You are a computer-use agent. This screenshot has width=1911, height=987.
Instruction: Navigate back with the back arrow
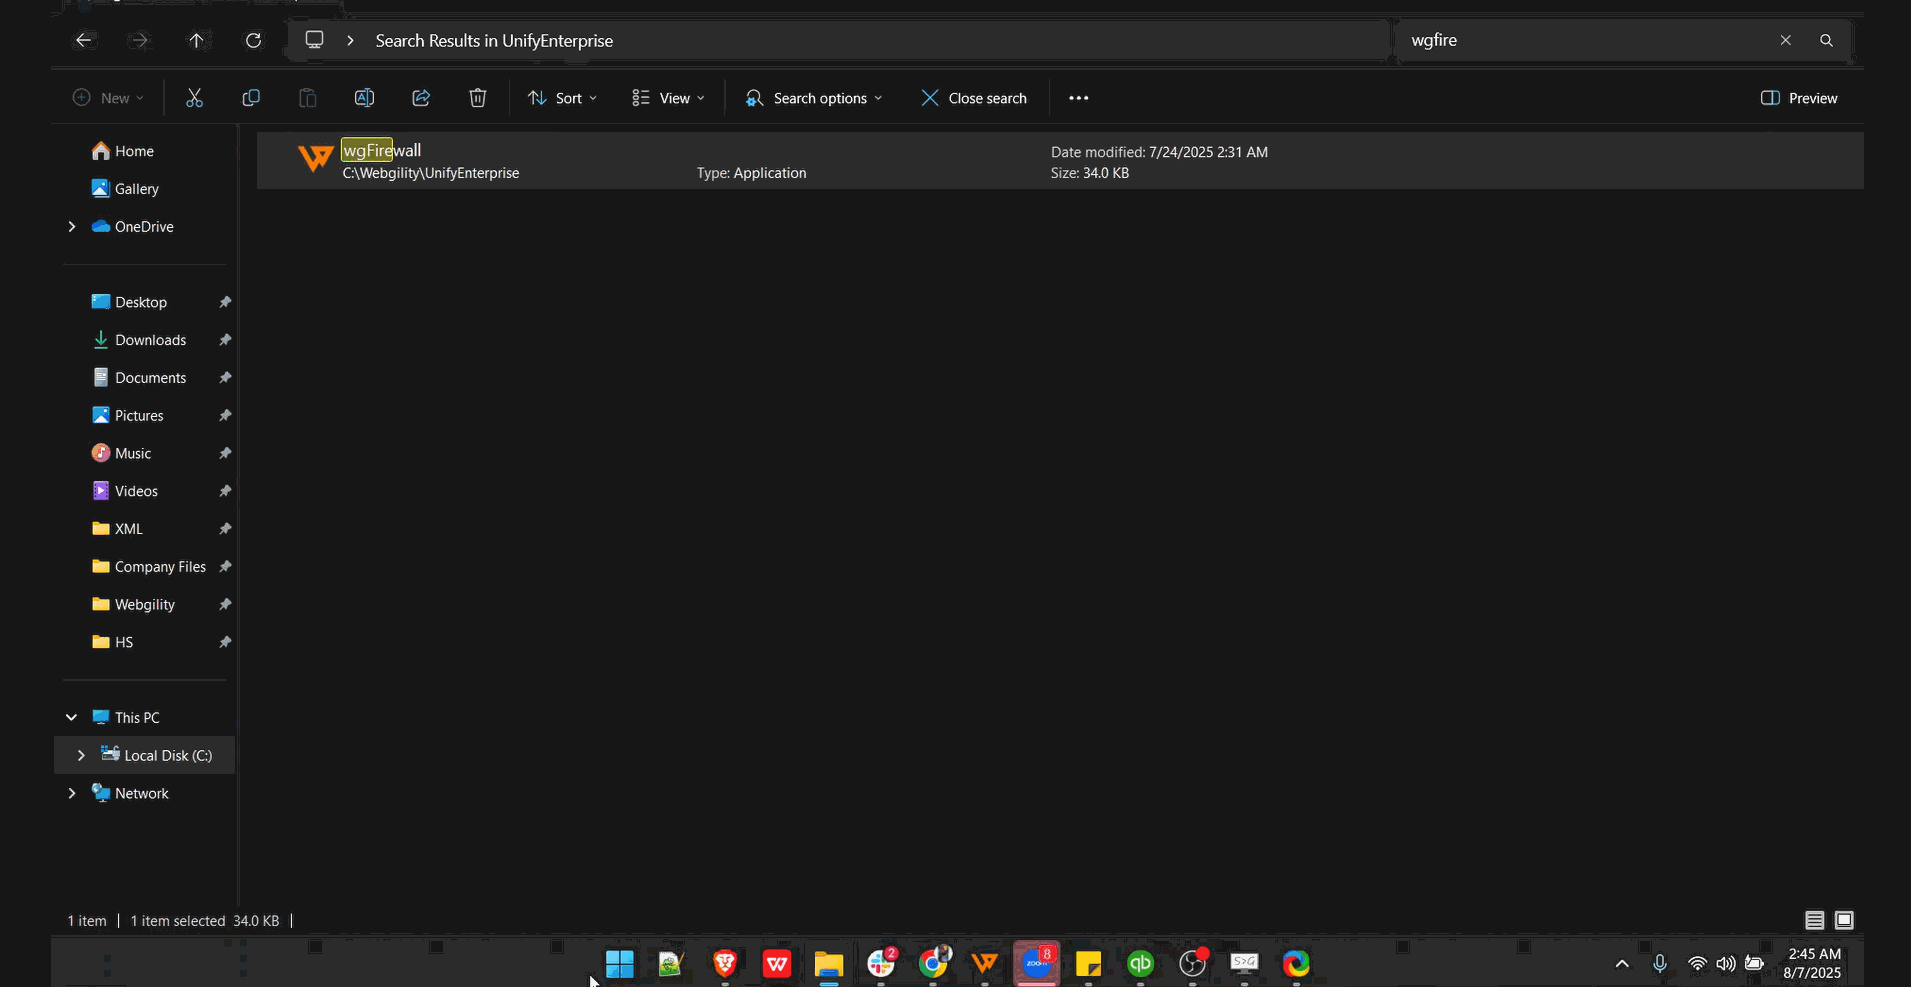(x=85, y=41)
